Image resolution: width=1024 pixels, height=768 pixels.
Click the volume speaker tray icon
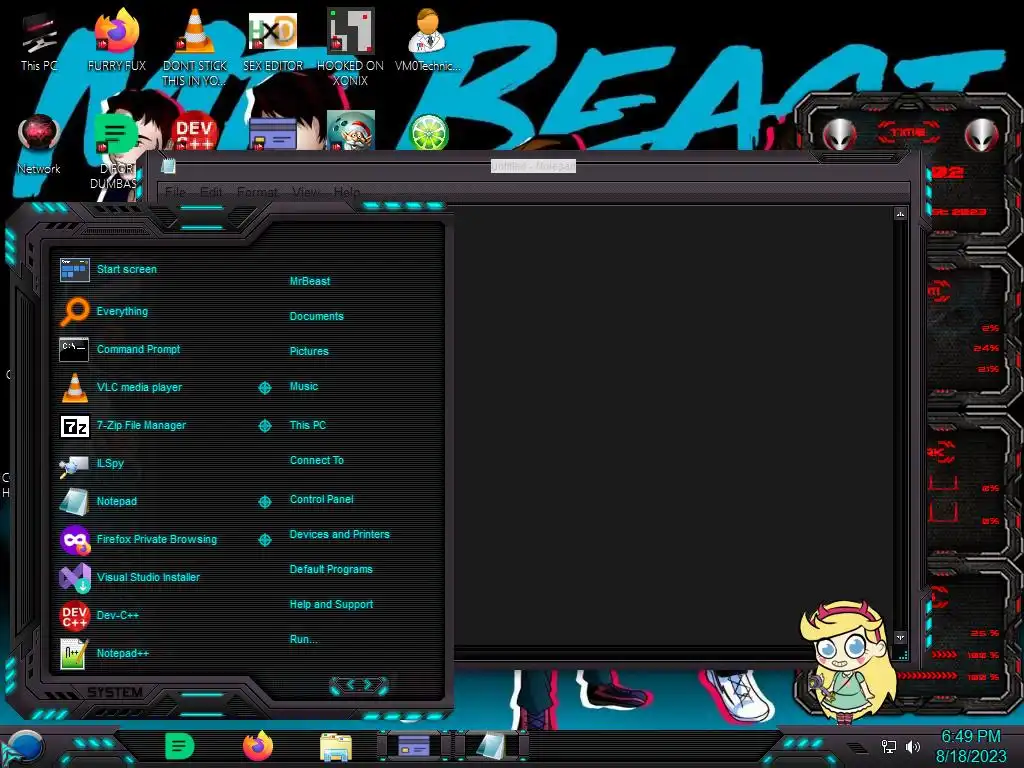point(912,746)
